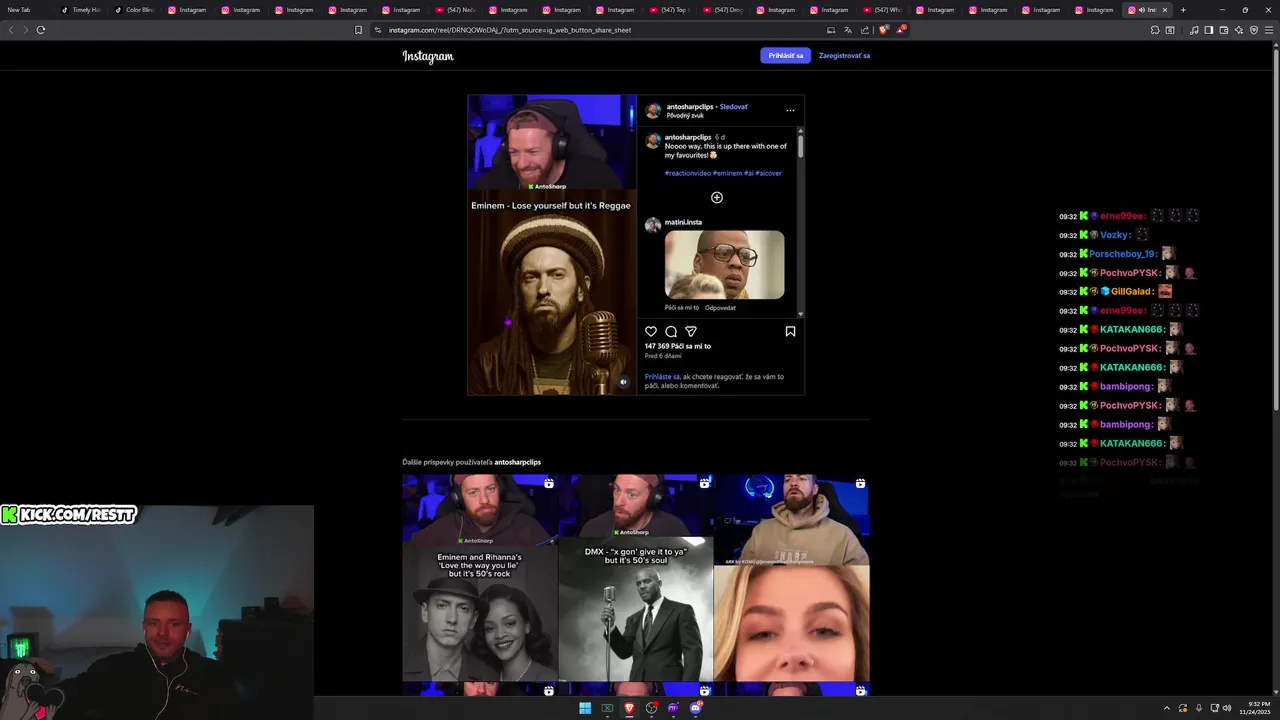Open volume control in system tray
Viewport: 1280px width, 720px height.
tap(1227, 708)
